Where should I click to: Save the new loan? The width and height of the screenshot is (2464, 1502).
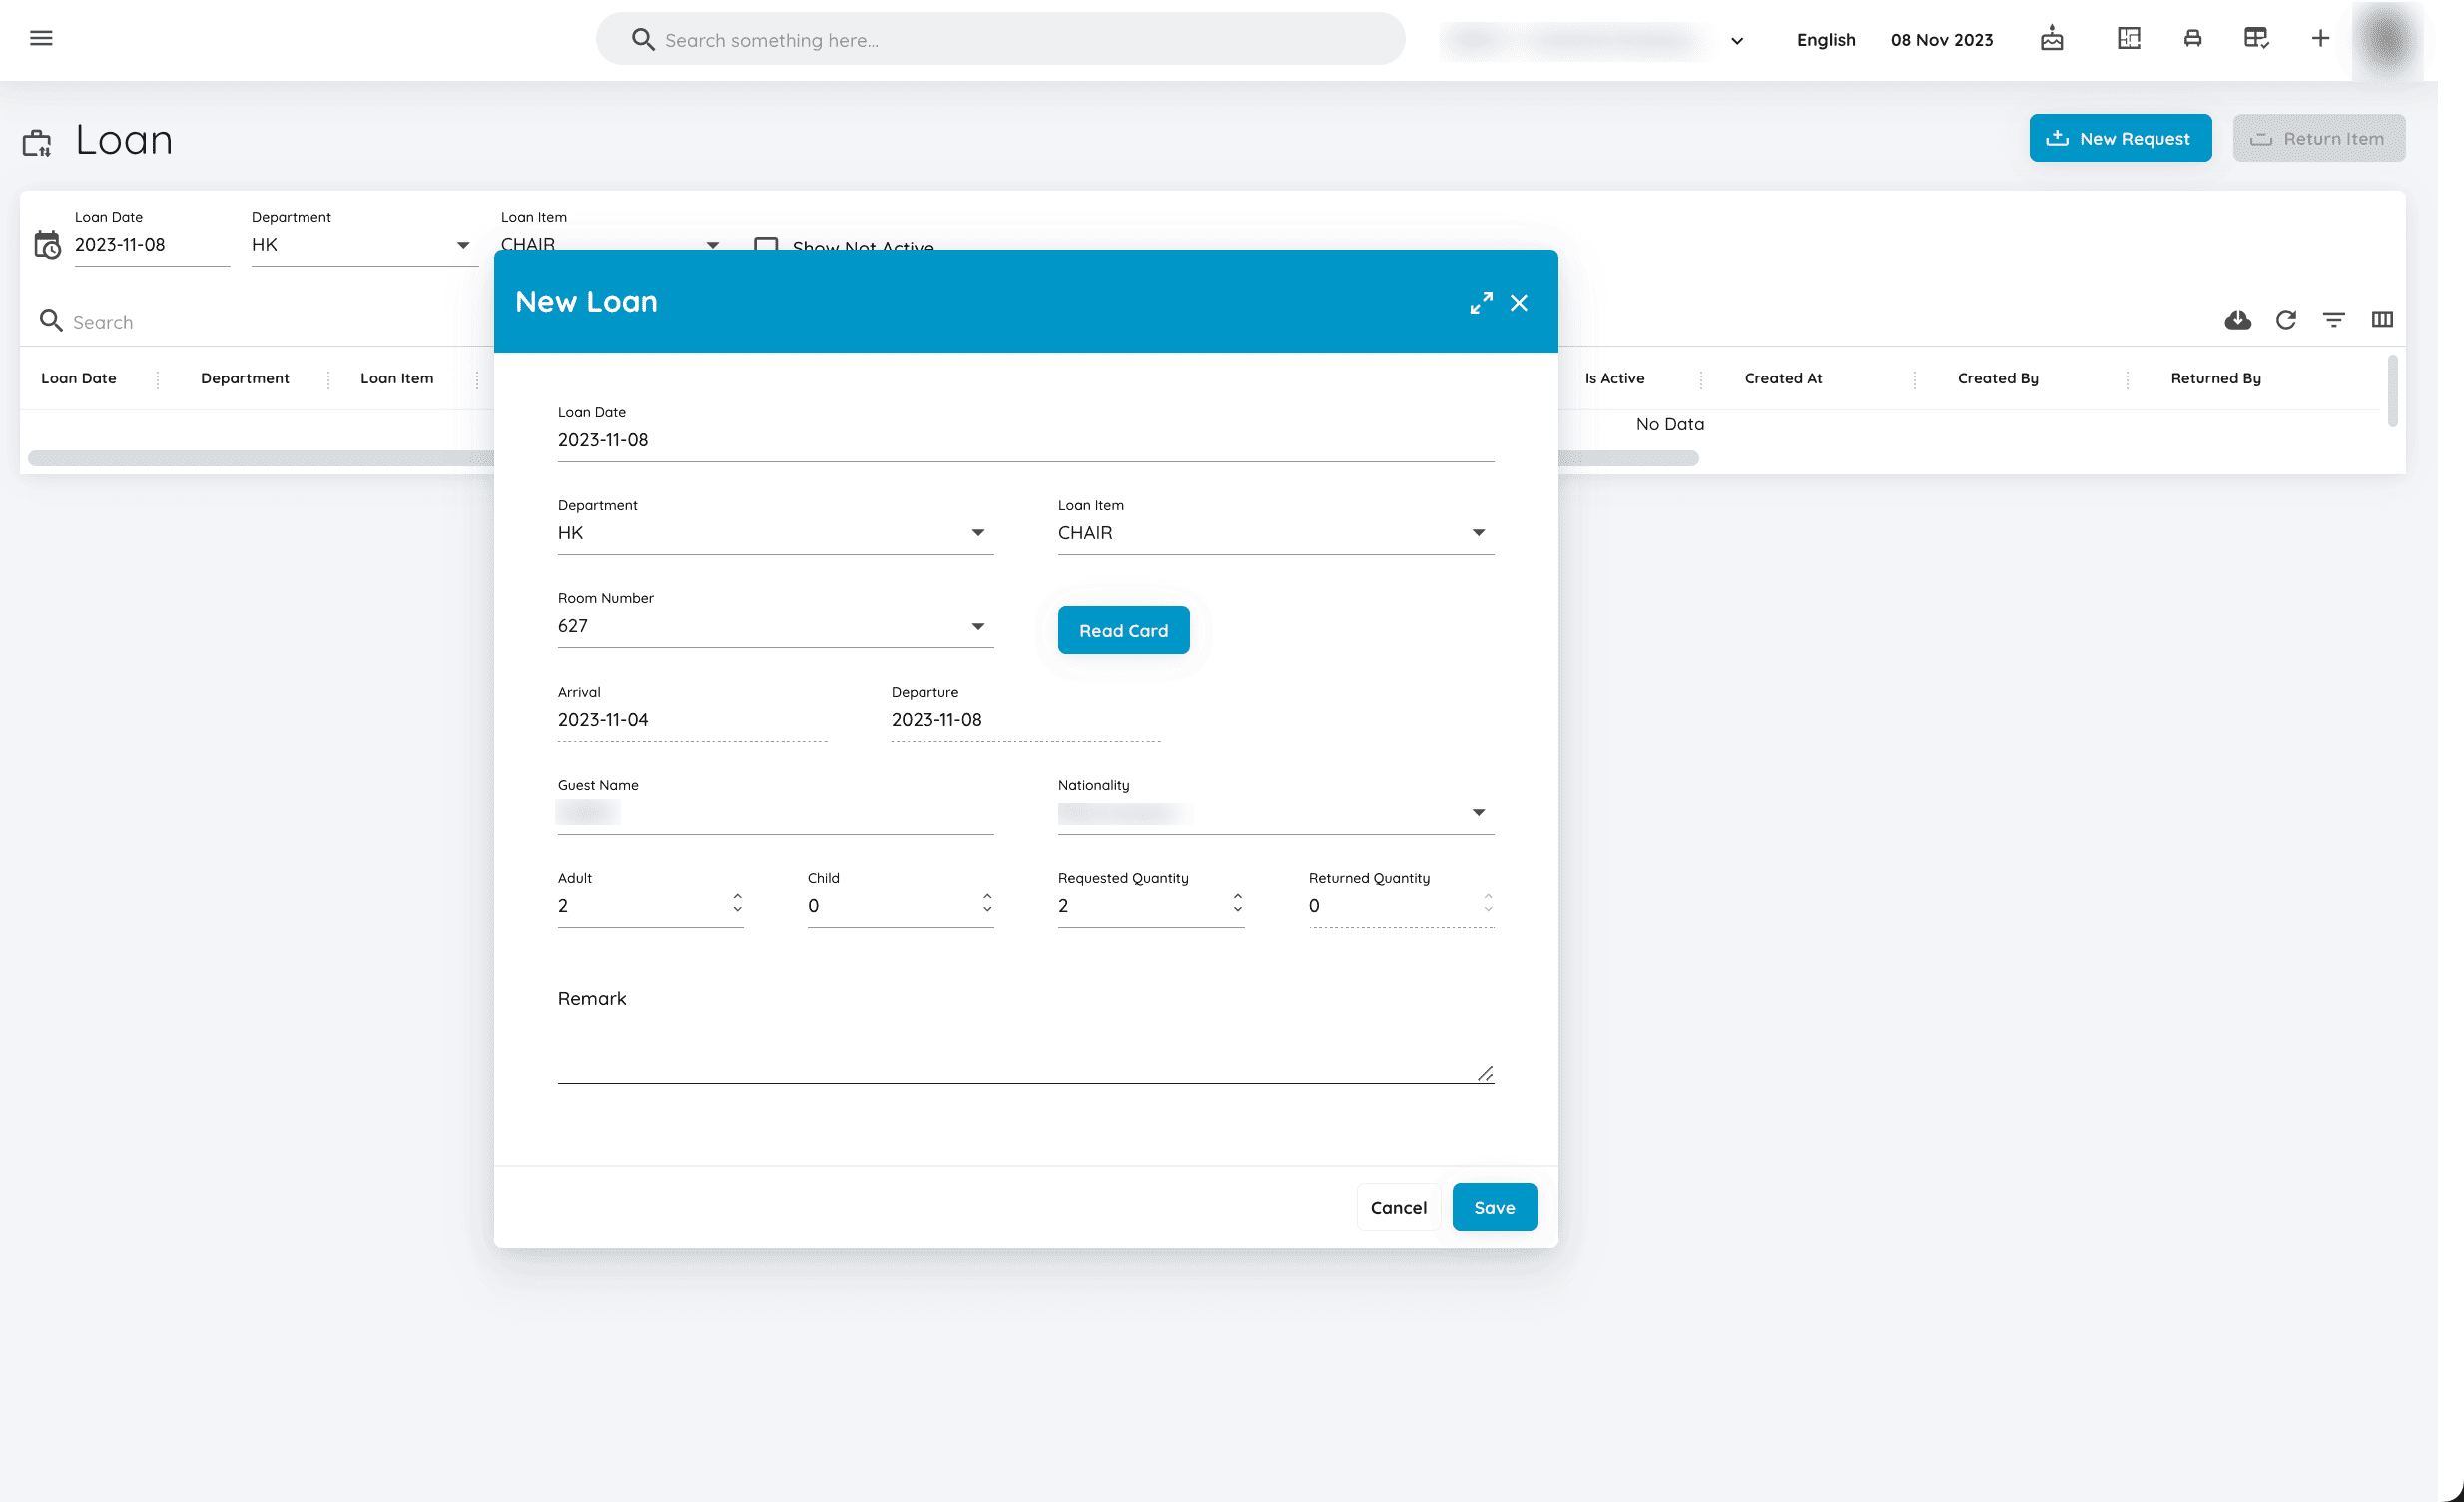tap(1494, 1207)
